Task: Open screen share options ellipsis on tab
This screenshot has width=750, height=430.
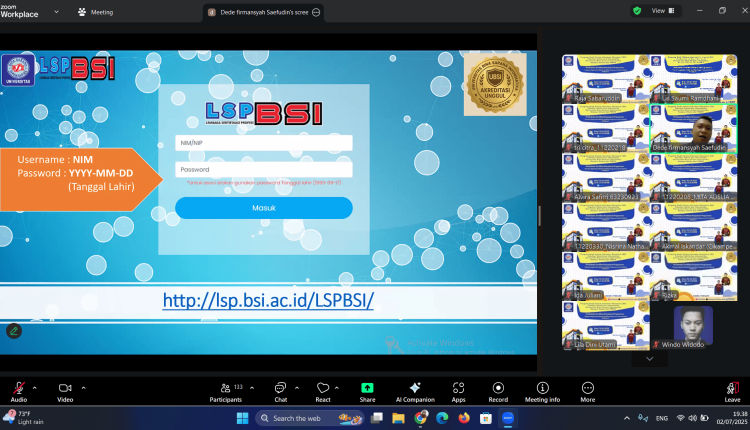Action: pyautogui.click(x=316, y=12)
